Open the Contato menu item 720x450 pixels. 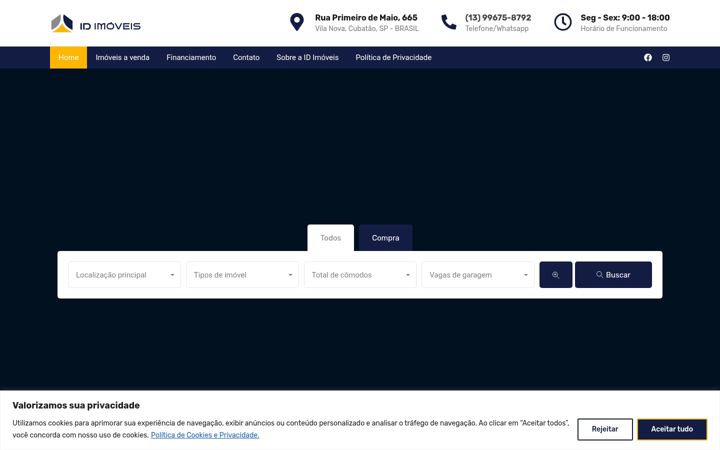246,57
